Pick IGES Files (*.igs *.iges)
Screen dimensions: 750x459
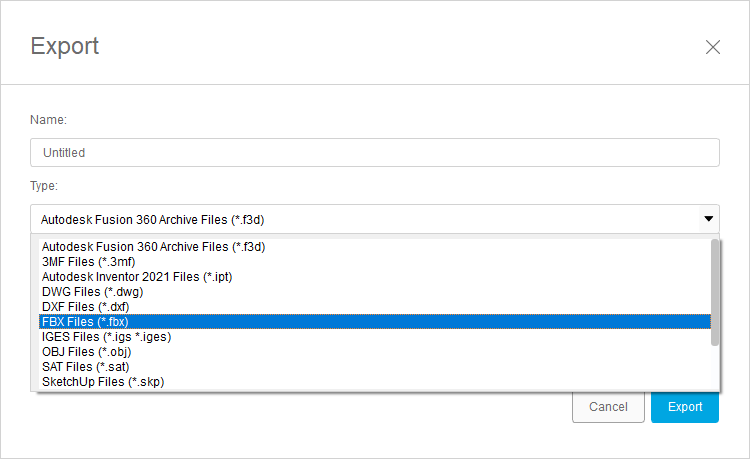[375, 337]
